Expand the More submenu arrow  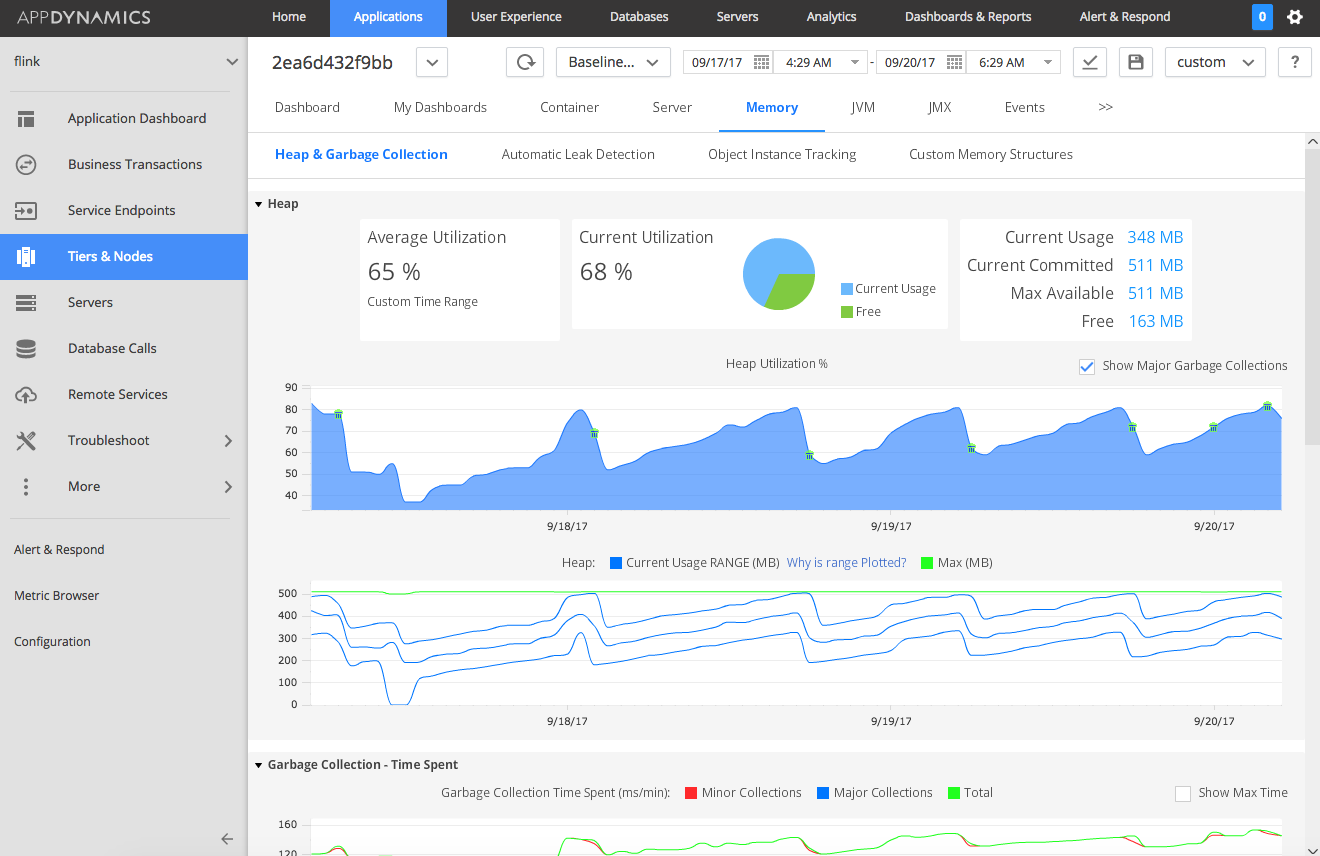(x=228, y=487)
